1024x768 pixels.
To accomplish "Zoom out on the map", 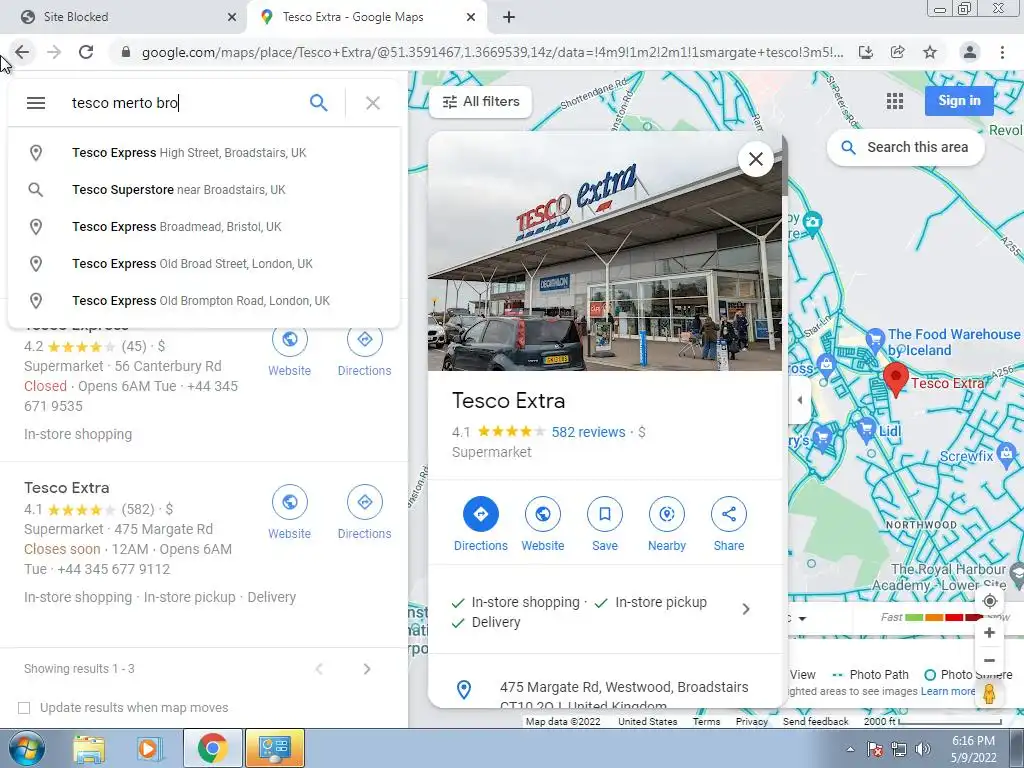I will point(989,661).
